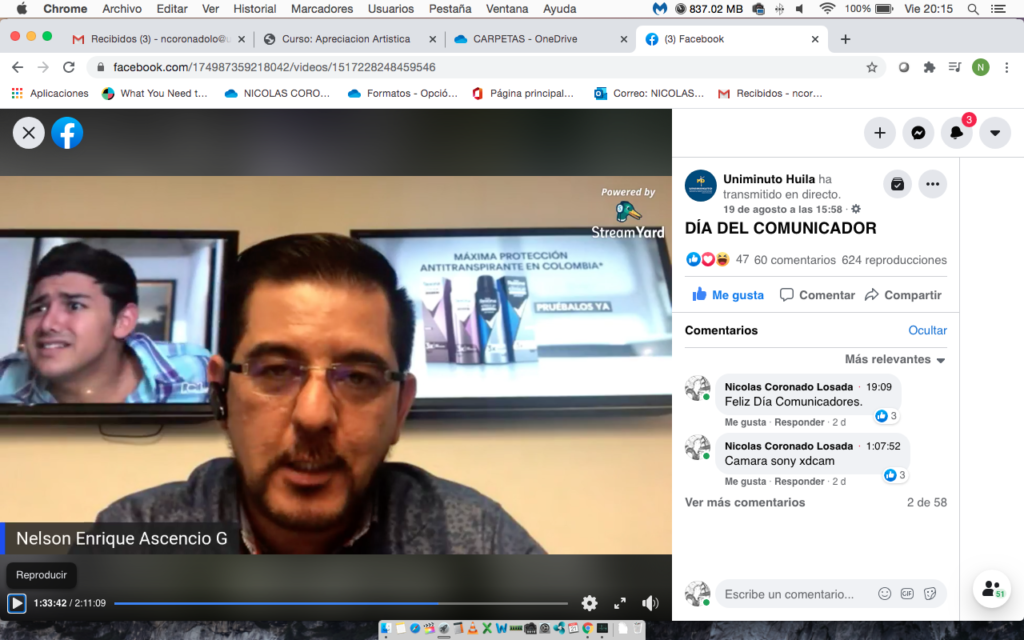Reply to the 'Camara sony xdcam' comment
Screen dimensions: 1024x640
[799, 481]
